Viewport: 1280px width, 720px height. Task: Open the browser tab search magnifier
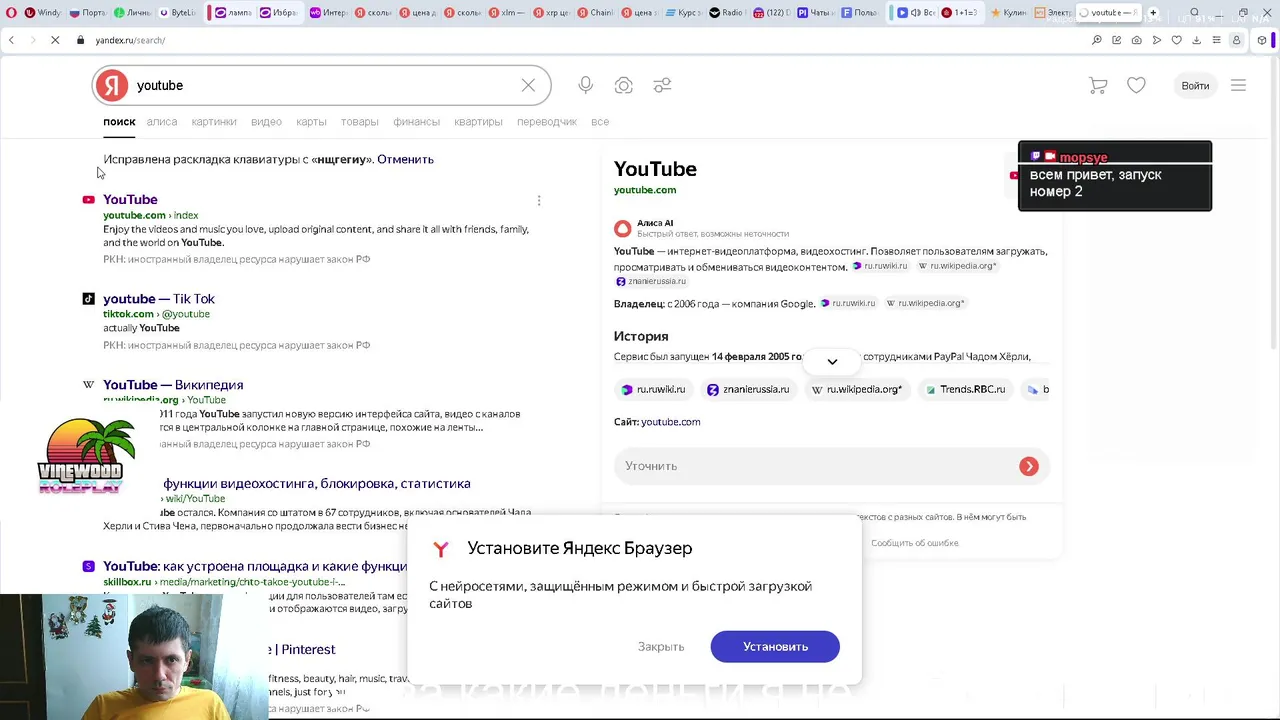point(1194,13)
